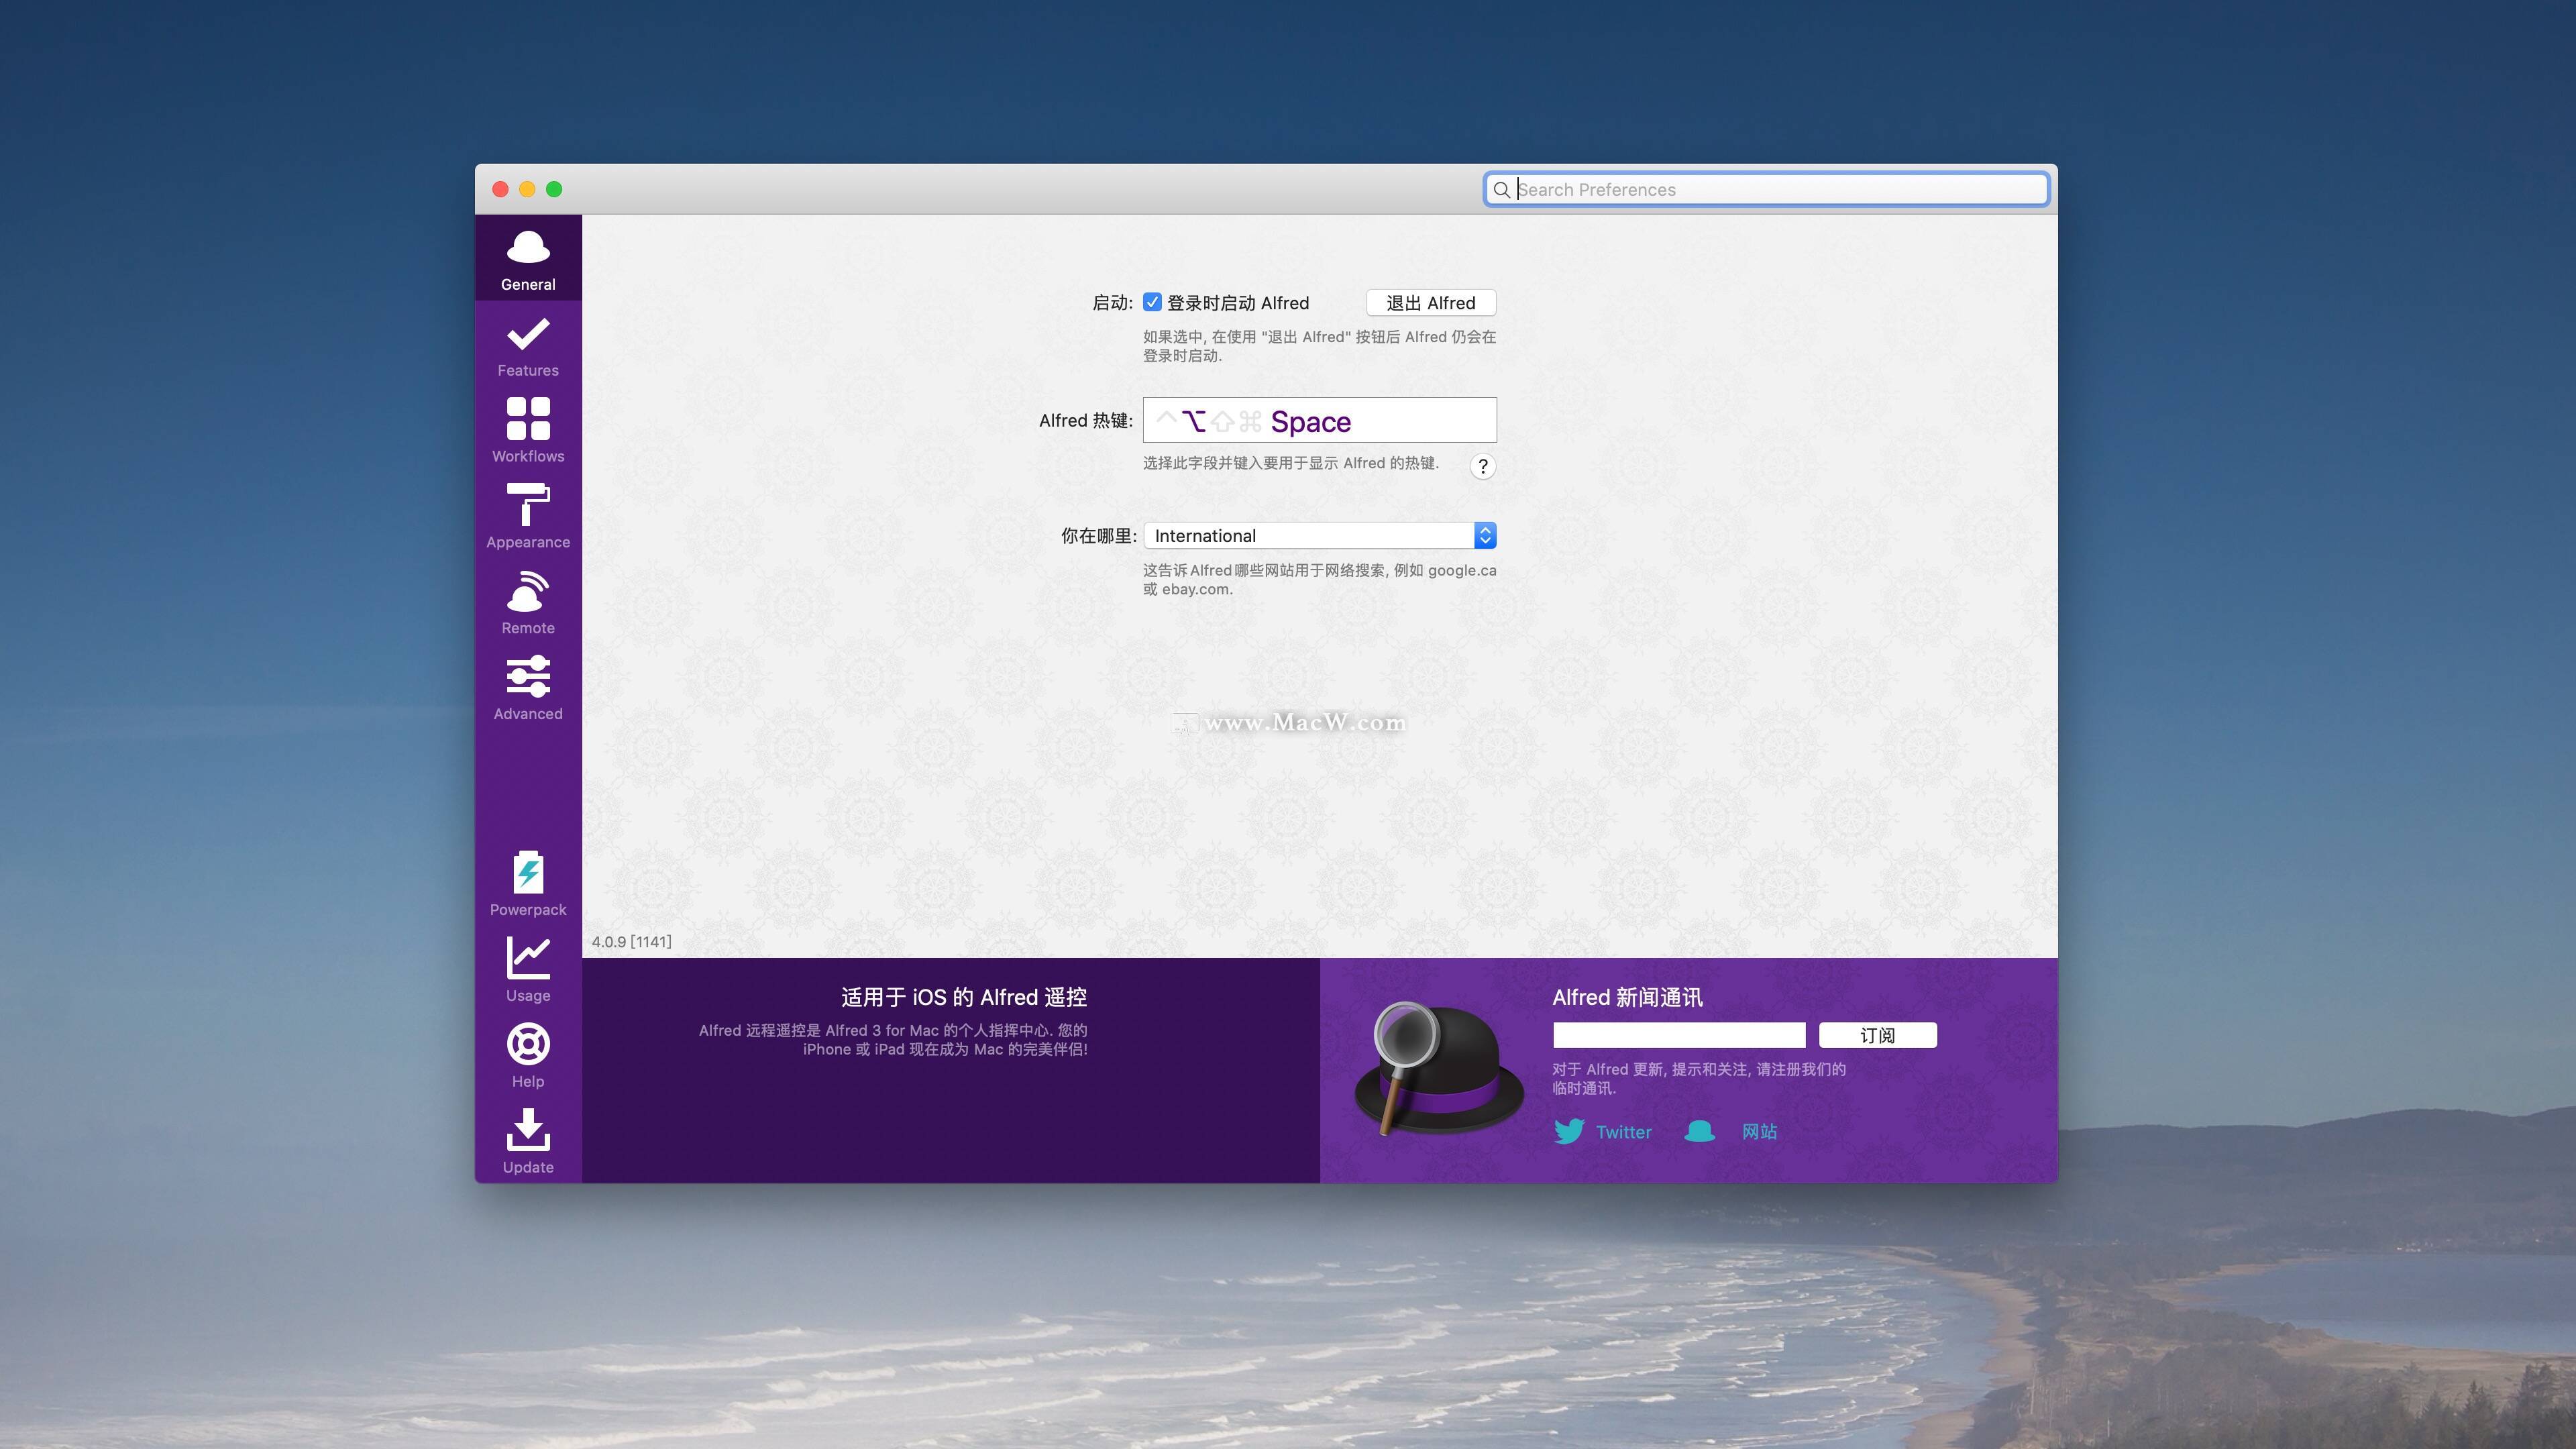The height and width of the screenshot is (1449, 2576).
Task: Click the newsletter email input field
Action: pos(1679,1035)
